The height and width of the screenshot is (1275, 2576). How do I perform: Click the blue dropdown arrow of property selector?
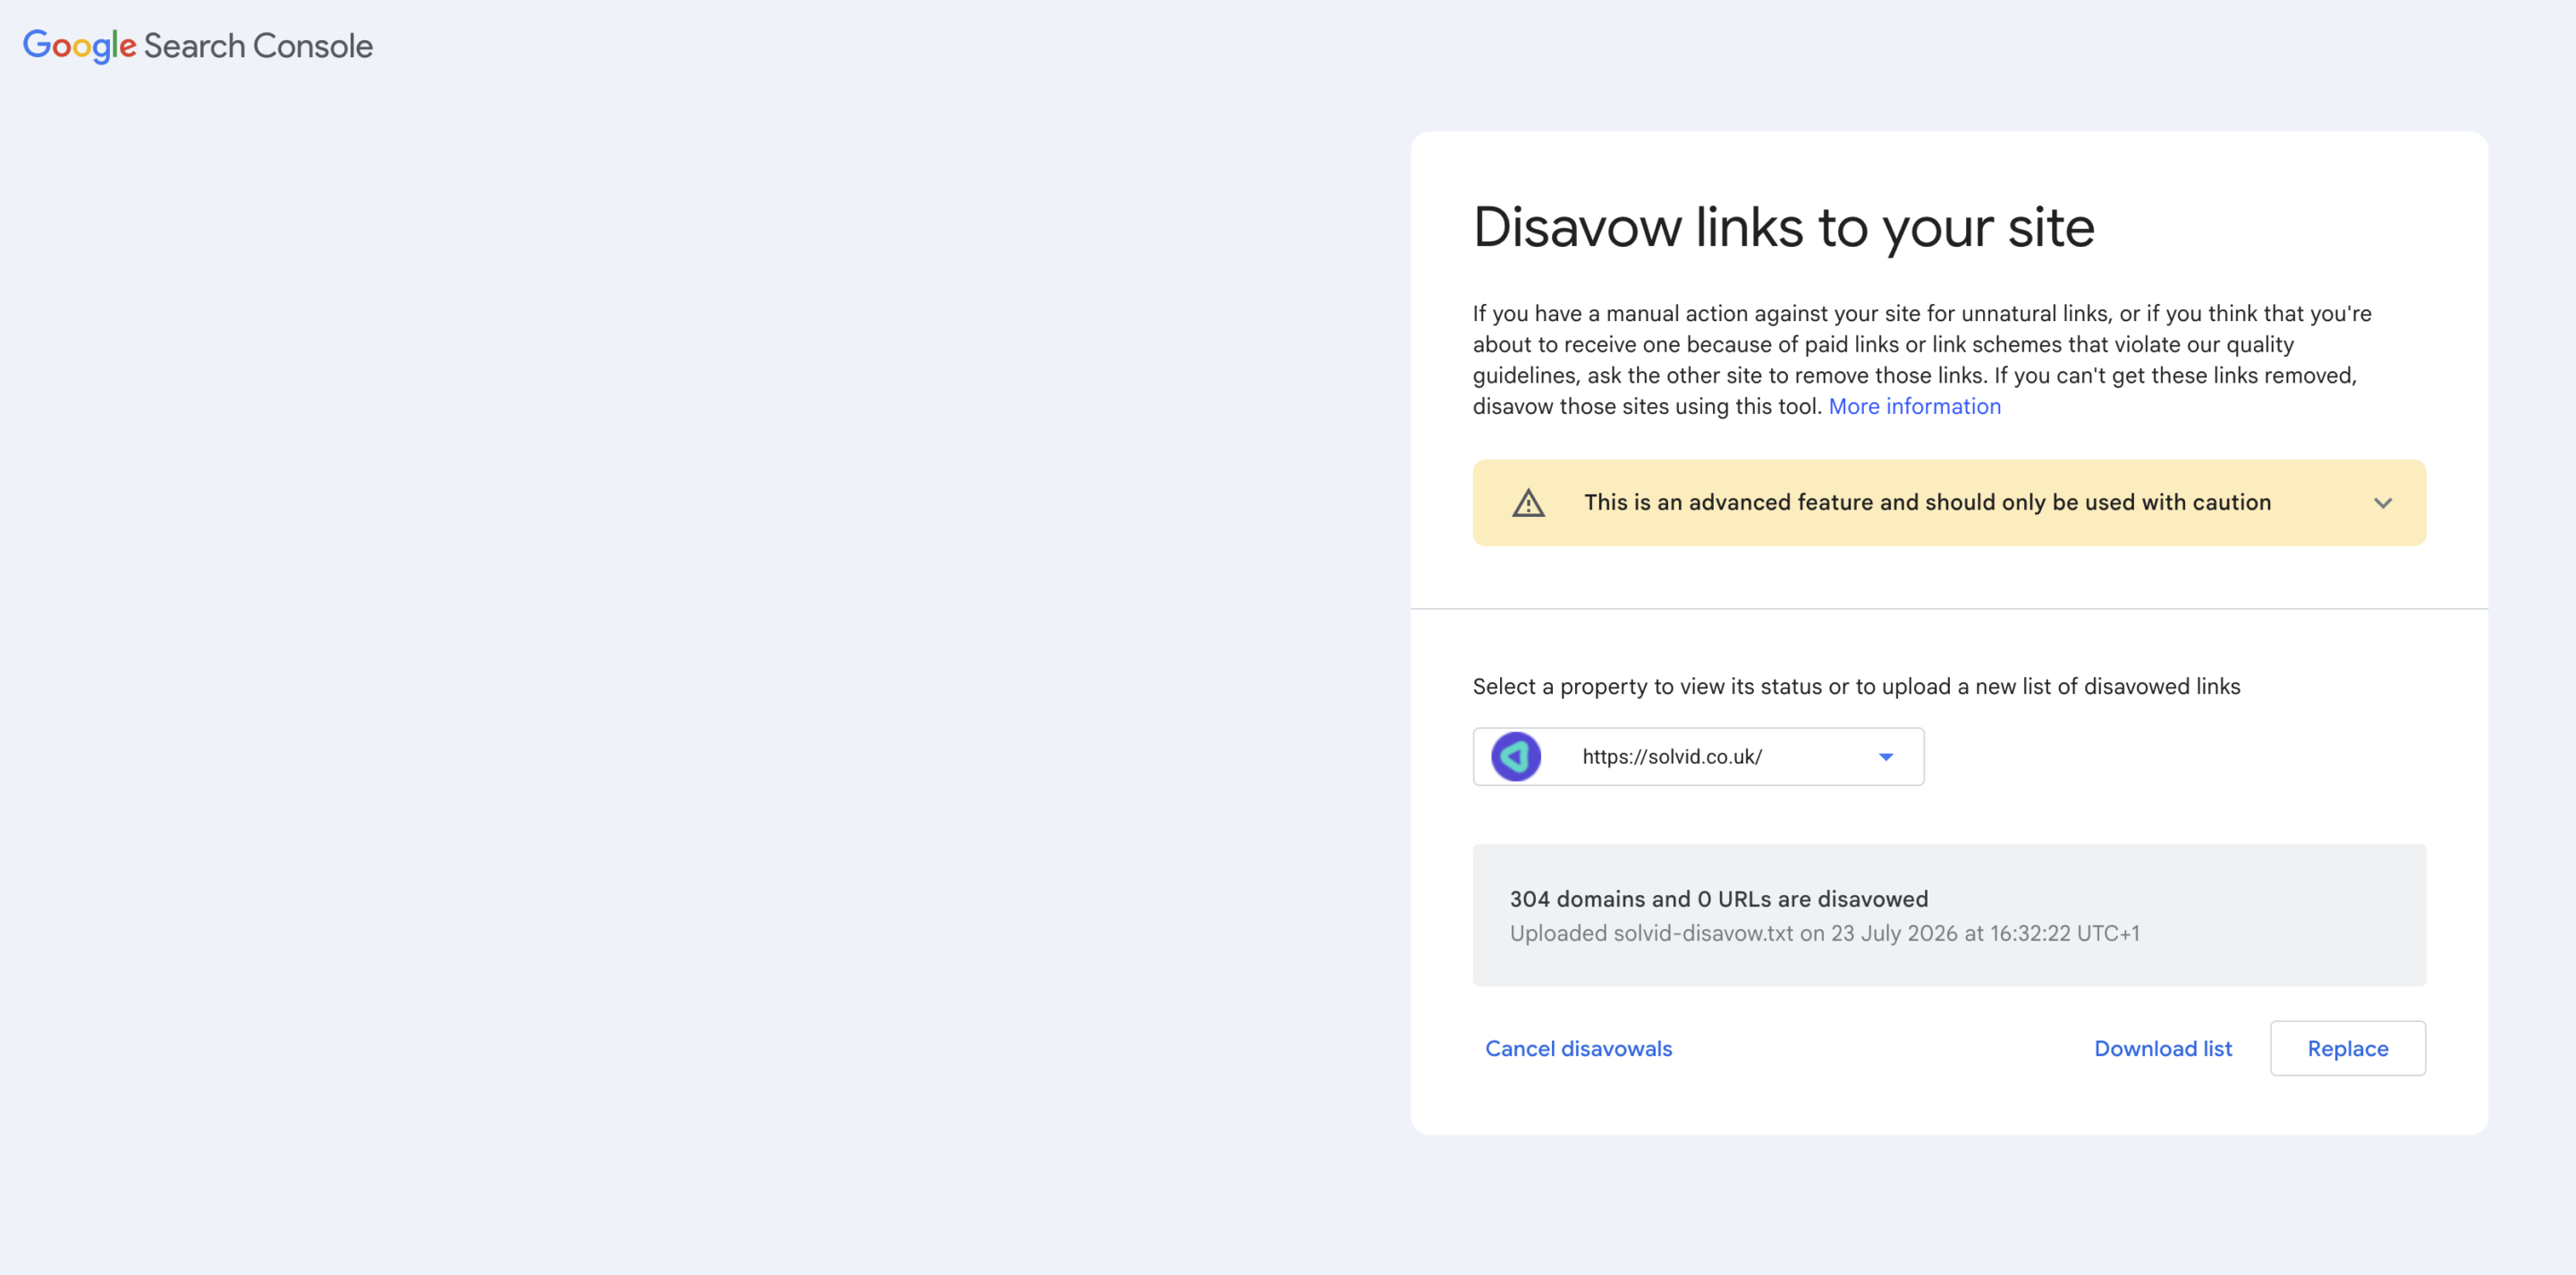(1886, 757)
